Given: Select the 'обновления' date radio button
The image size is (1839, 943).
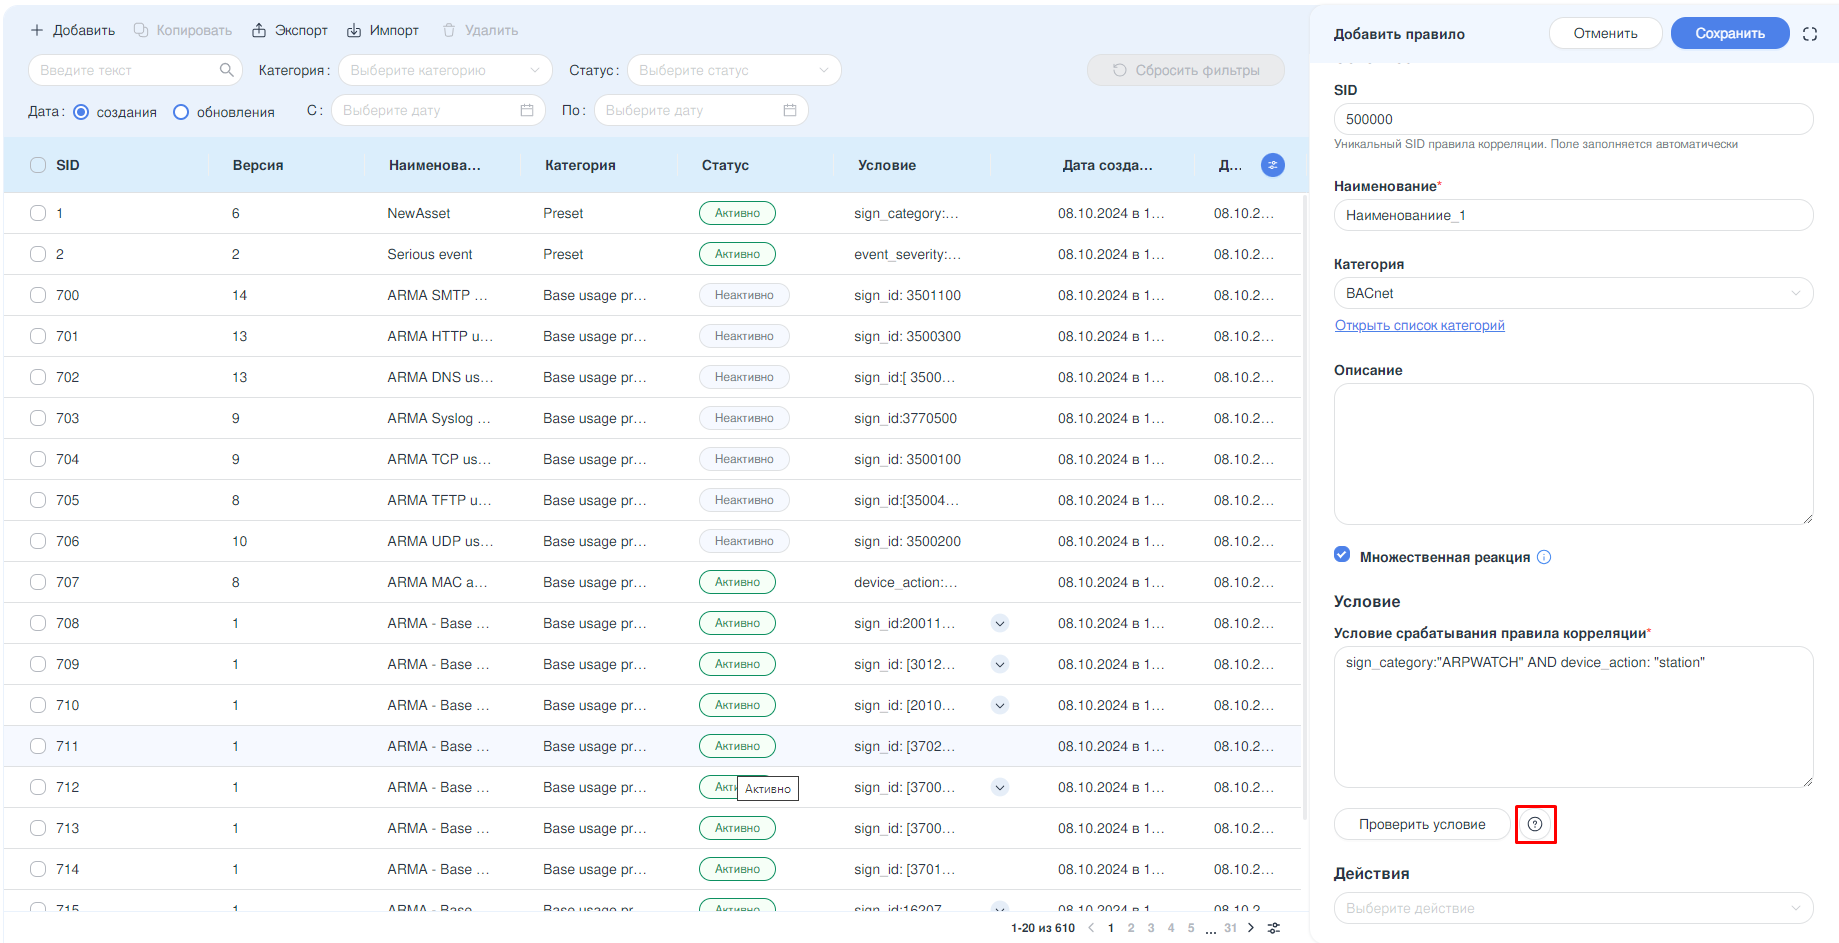Looking at the screenshot, I should [181, 112].
